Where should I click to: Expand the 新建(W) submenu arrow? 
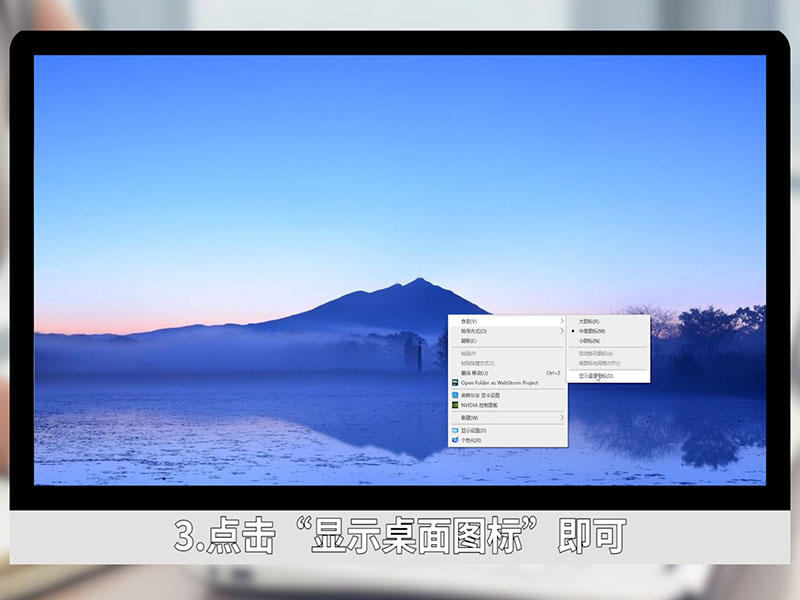[562, 417]
